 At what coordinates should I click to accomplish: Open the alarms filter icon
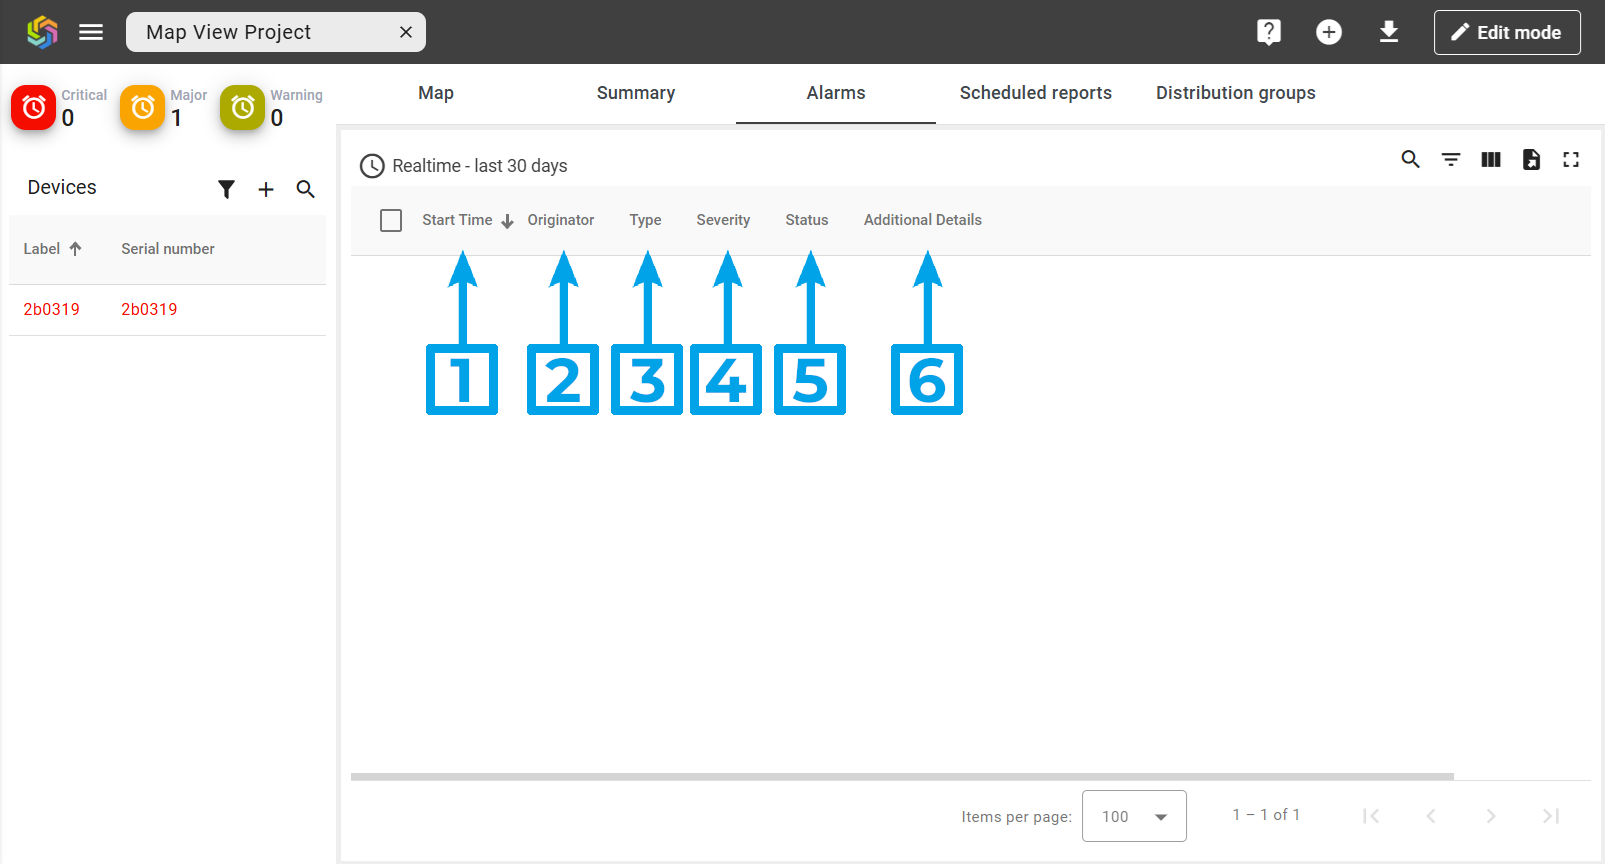click(1450, 159)
